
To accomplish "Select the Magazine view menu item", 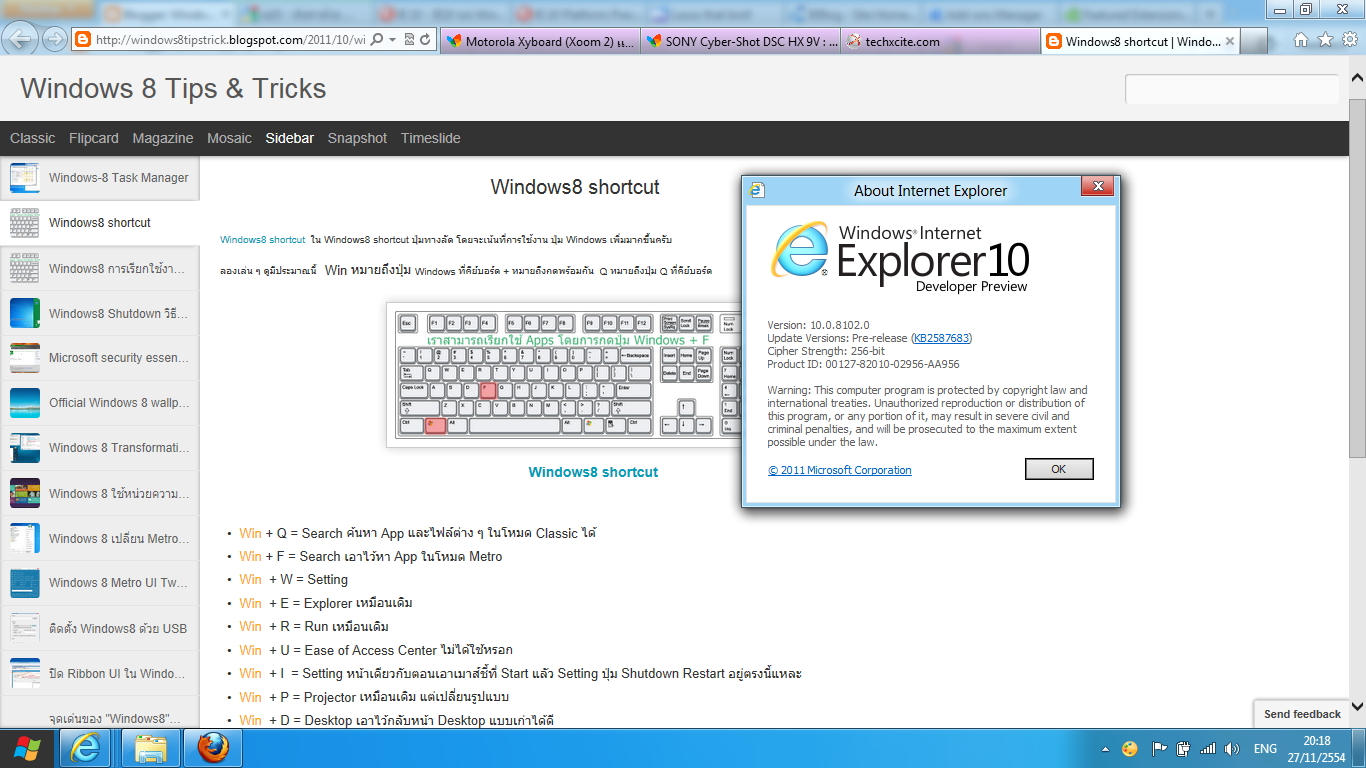I will click(163, 138).
